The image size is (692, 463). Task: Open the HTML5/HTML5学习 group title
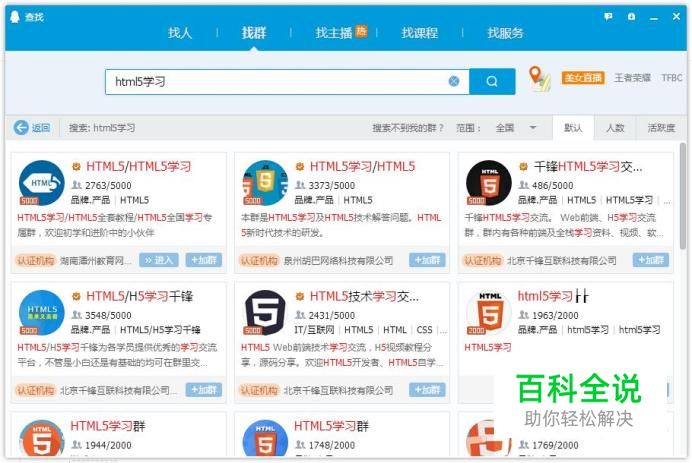[139, 166]
